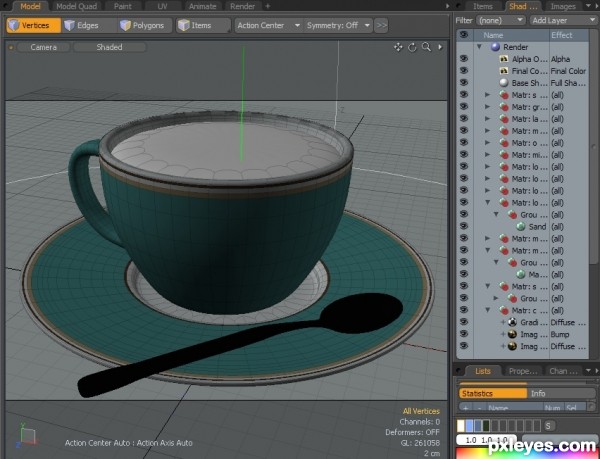Toggle visibility of Alpha Output layer
Screen dimensions: 600x459
[464, 59]
